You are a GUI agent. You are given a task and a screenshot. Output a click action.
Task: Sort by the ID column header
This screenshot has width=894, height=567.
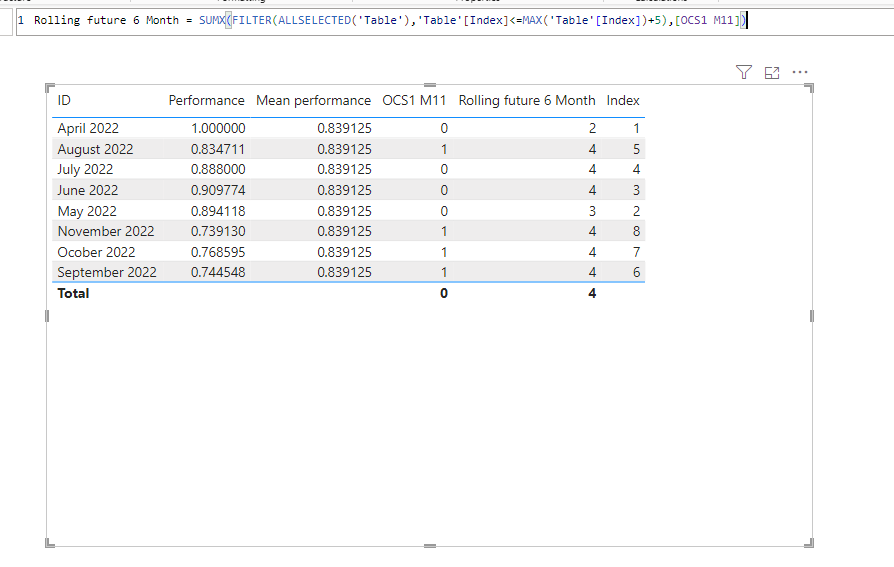point(64,100)
